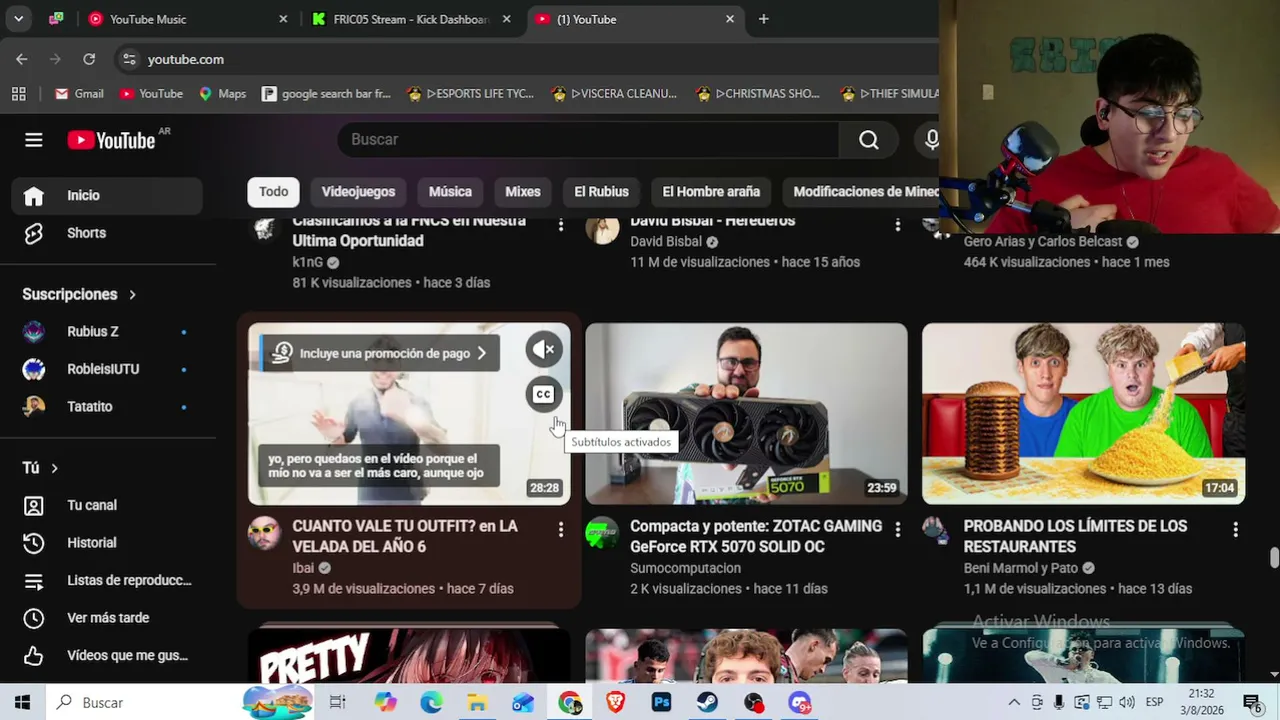
Task: Open a new browser tab
Action: 764,19
